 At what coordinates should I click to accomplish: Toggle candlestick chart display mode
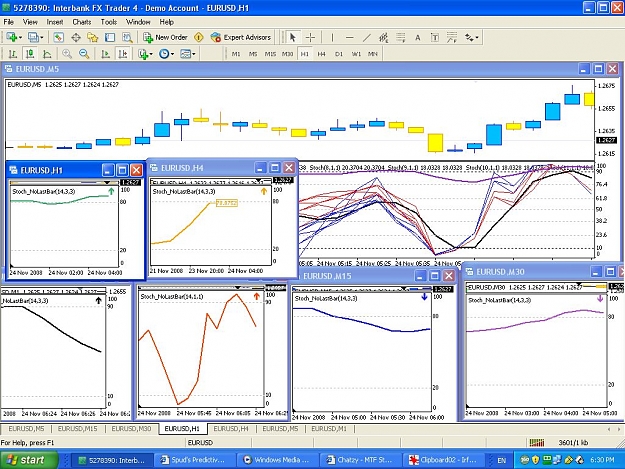[30, 53]
